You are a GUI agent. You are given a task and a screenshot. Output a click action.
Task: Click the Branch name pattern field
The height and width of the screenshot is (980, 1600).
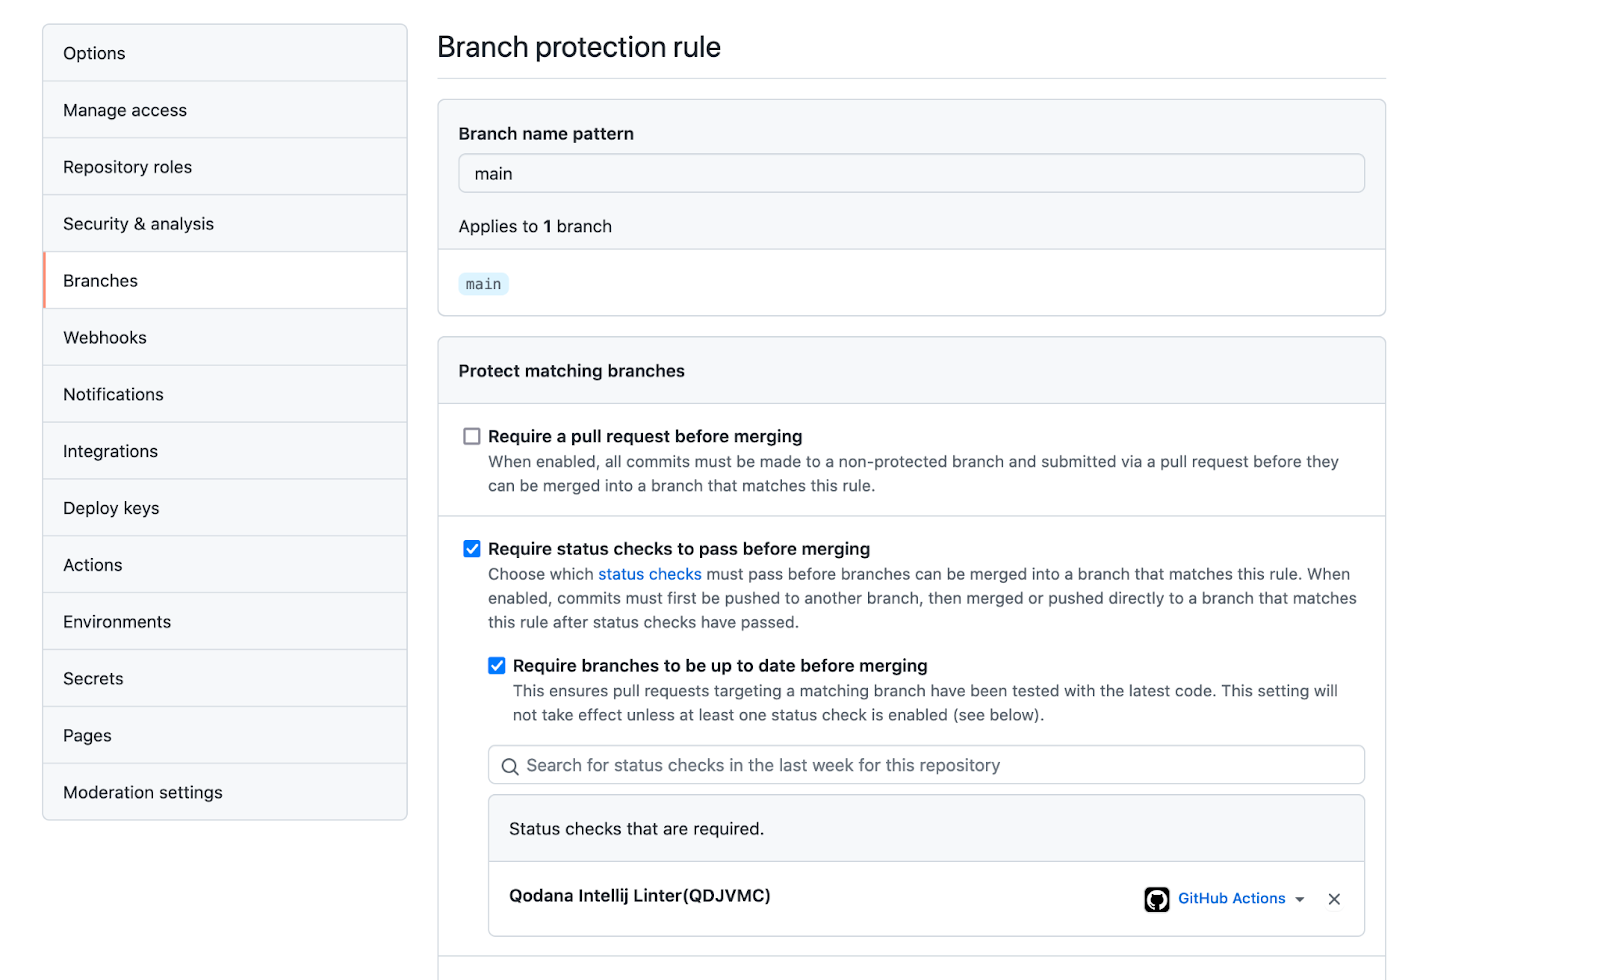click(911, 173)
